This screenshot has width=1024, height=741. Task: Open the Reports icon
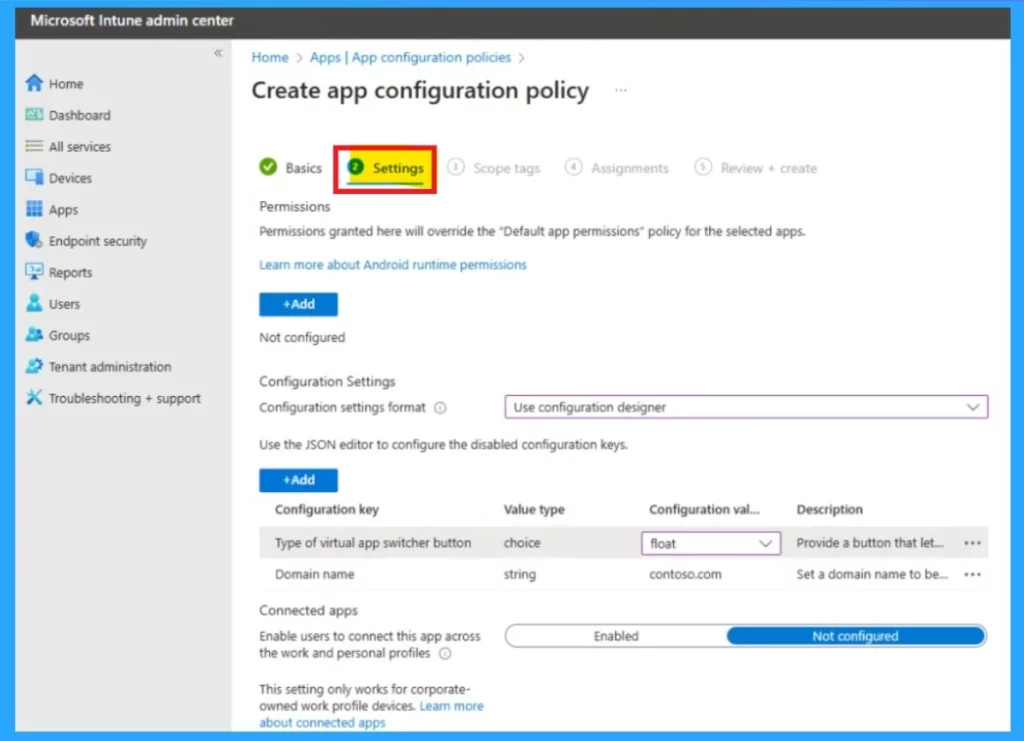click(x=34, y=272)
